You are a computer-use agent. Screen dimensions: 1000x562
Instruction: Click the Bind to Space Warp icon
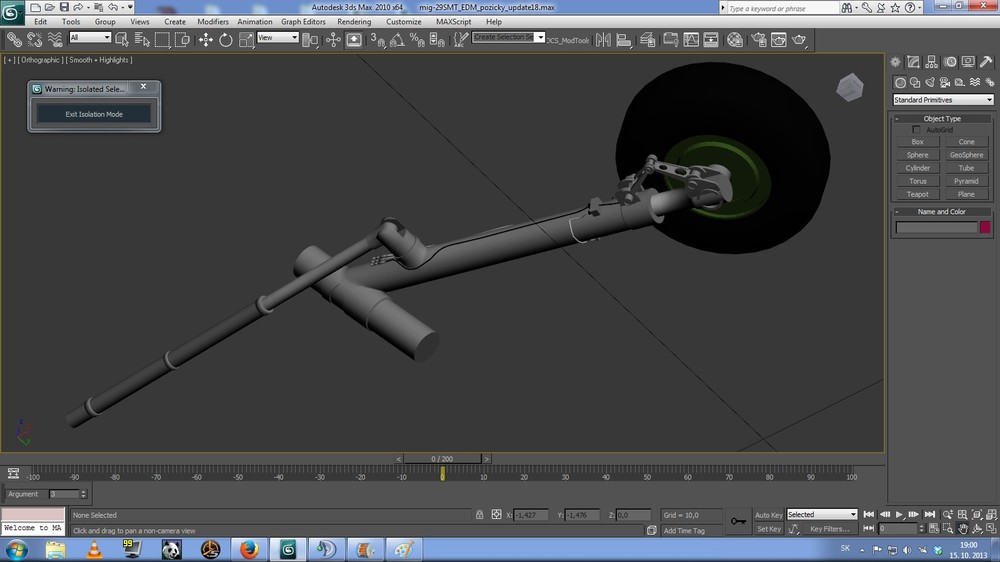[55, 40]
